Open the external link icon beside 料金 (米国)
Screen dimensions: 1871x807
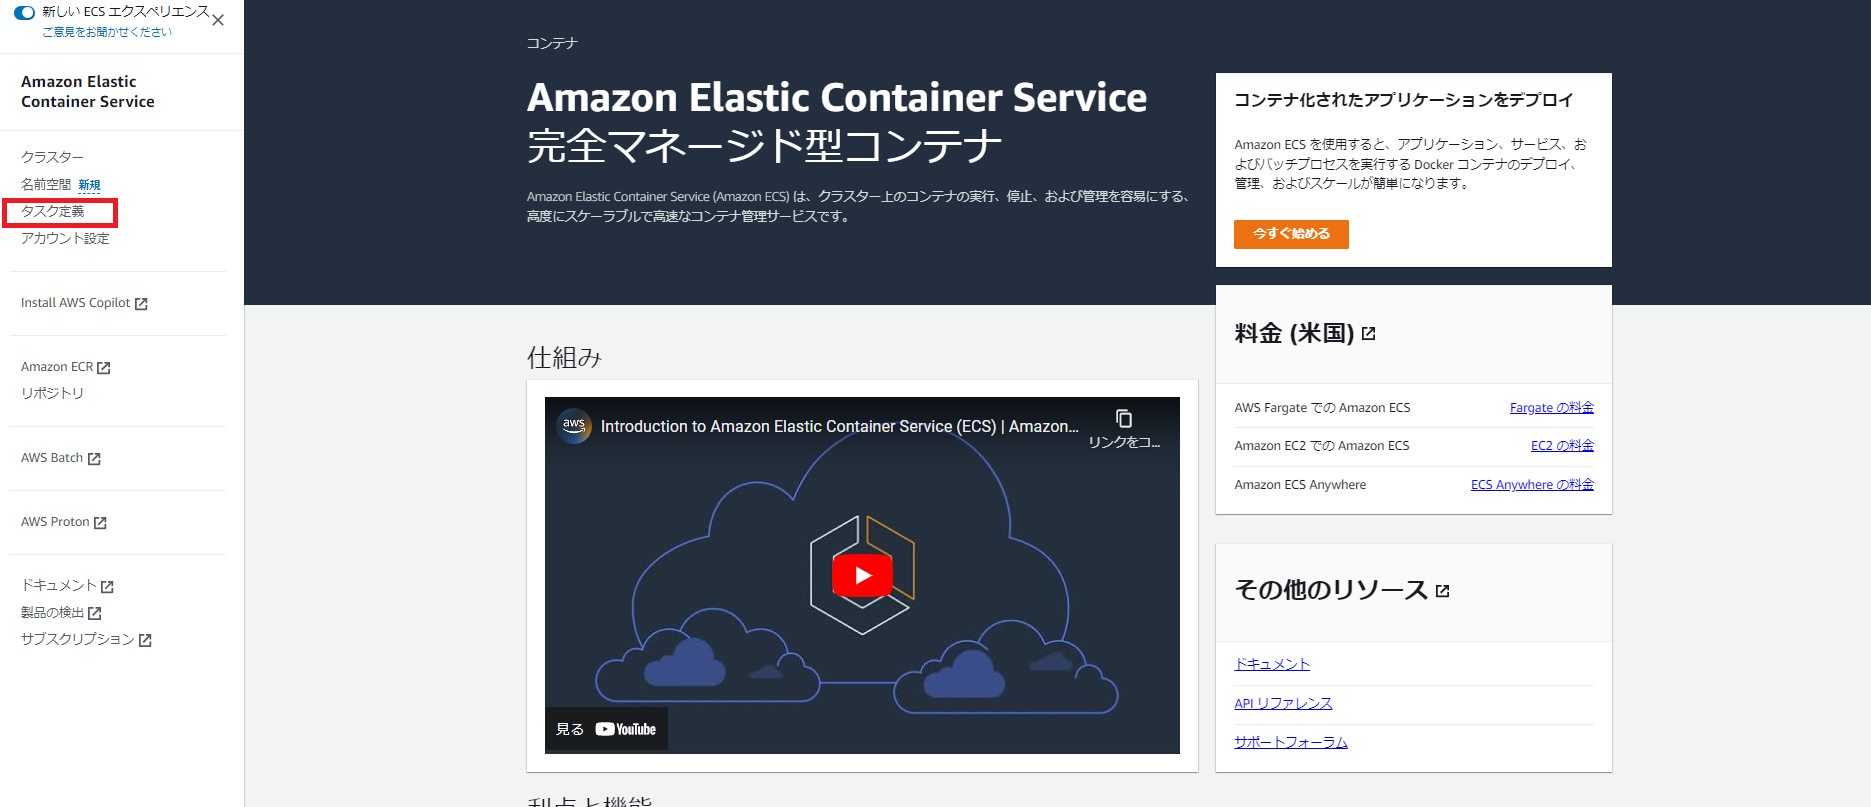coord(1369,334)
